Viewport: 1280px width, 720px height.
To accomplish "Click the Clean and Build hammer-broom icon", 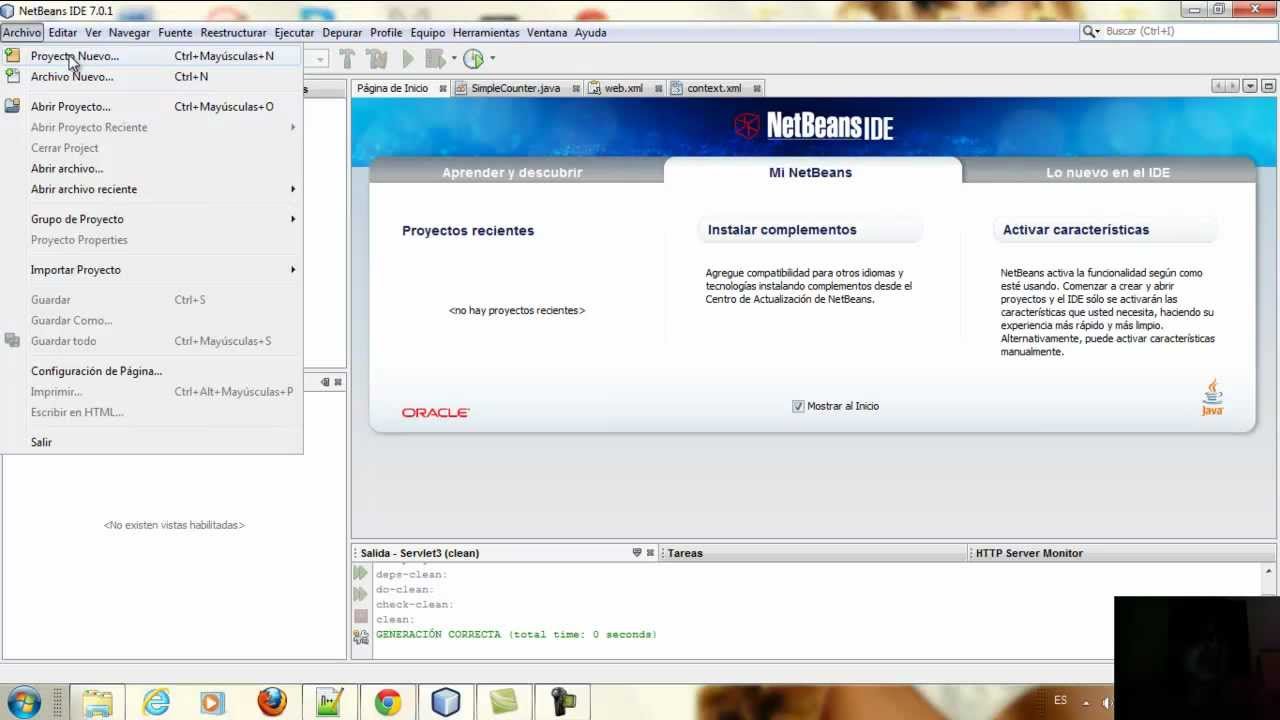I will 377,59.
